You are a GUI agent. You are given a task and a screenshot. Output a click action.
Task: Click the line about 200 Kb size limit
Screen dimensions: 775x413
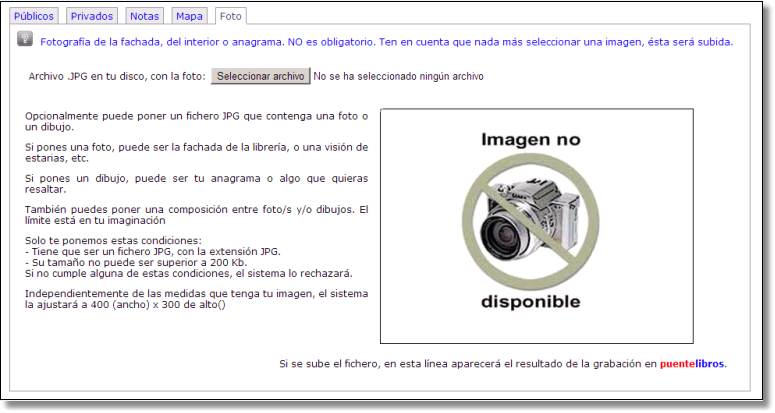(136, 262)
